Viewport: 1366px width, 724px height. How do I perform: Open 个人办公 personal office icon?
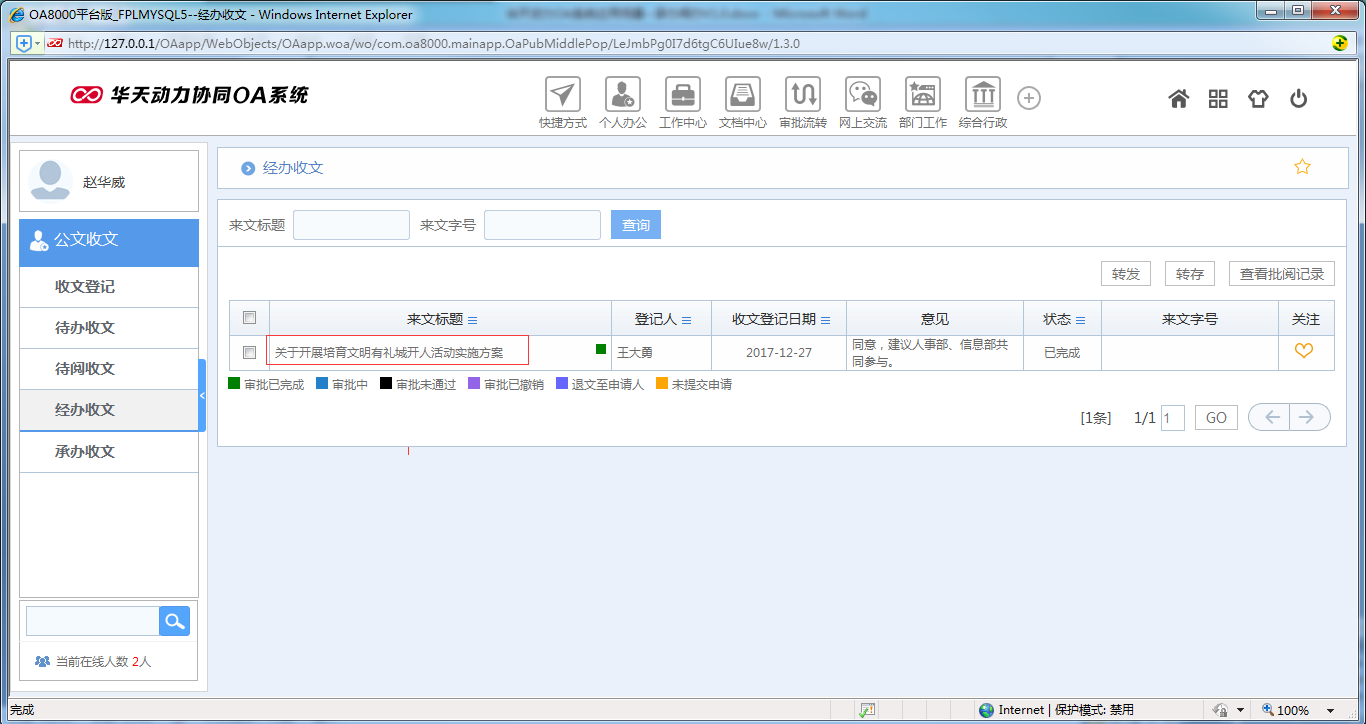(623, 95)
